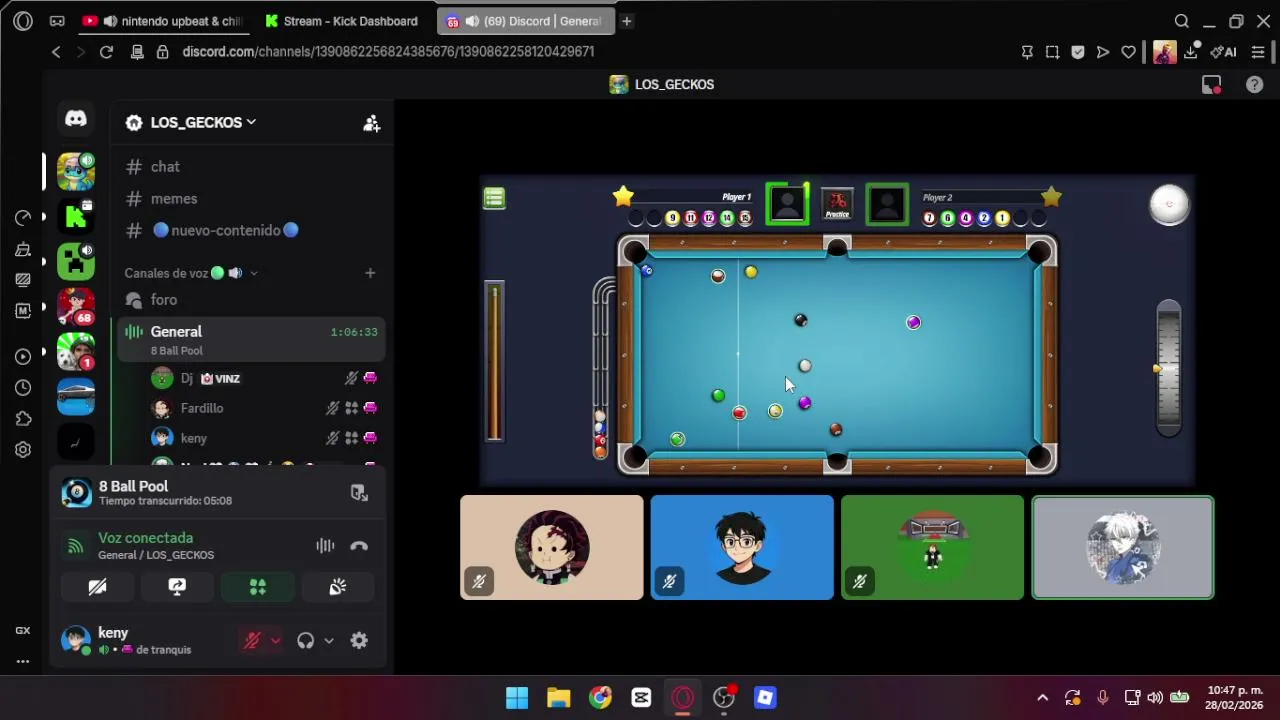This screenshot has height=720, width=1280.
Task: Click the Player 1 avatar frame
Action: click(787, 204)
